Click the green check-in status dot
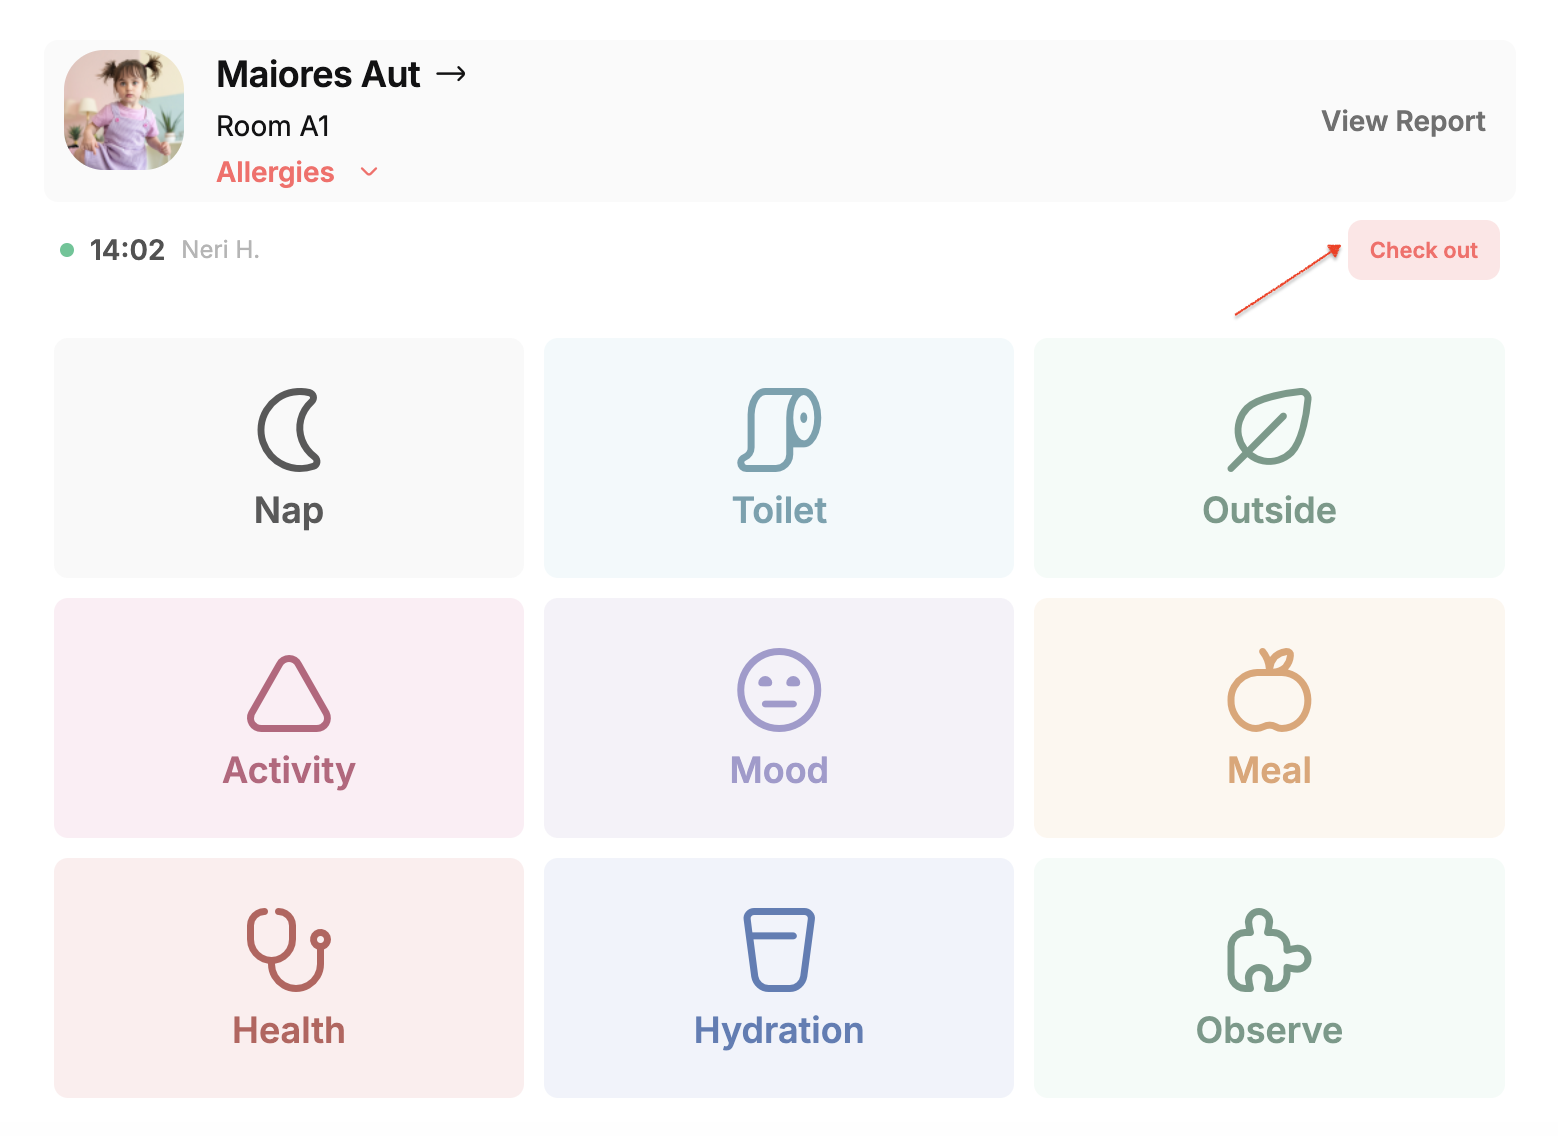The height and width of the screenshot is (1136, 1558). pyautogui.click(x=67, y=250)
